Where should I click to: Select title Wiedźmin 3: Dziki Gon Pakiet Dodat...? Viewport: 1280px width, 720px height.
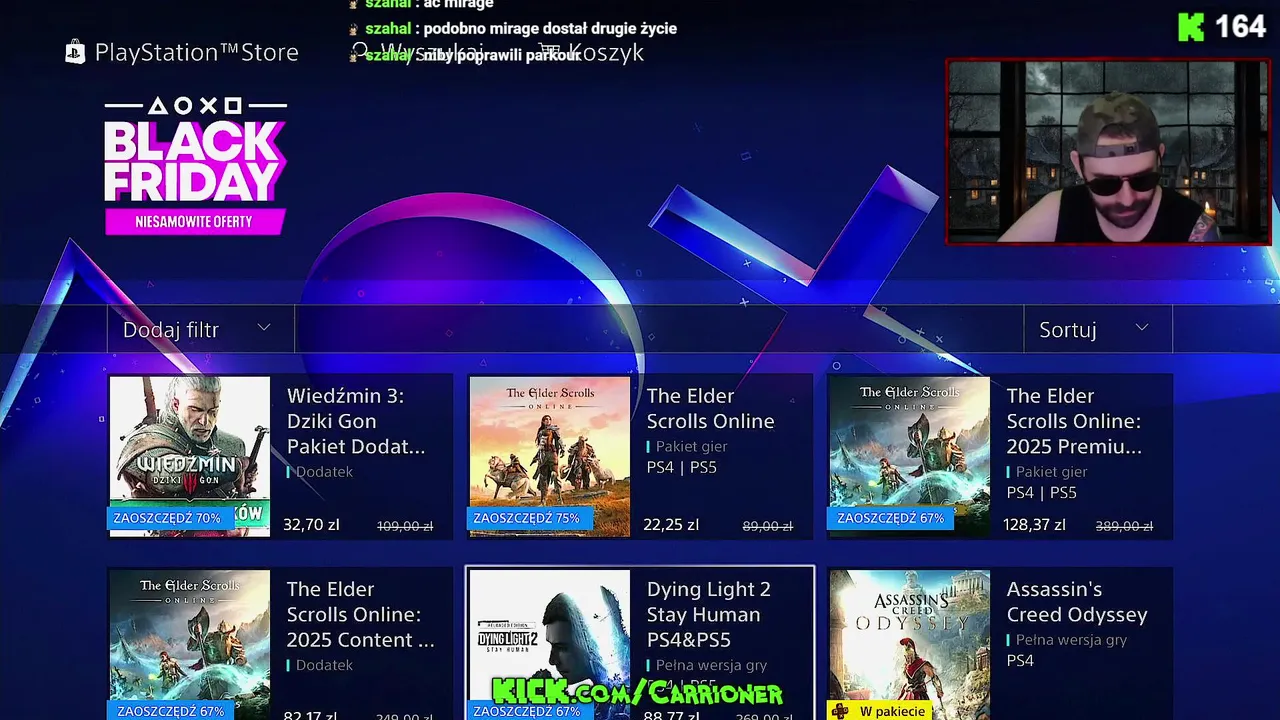[357, 421]
